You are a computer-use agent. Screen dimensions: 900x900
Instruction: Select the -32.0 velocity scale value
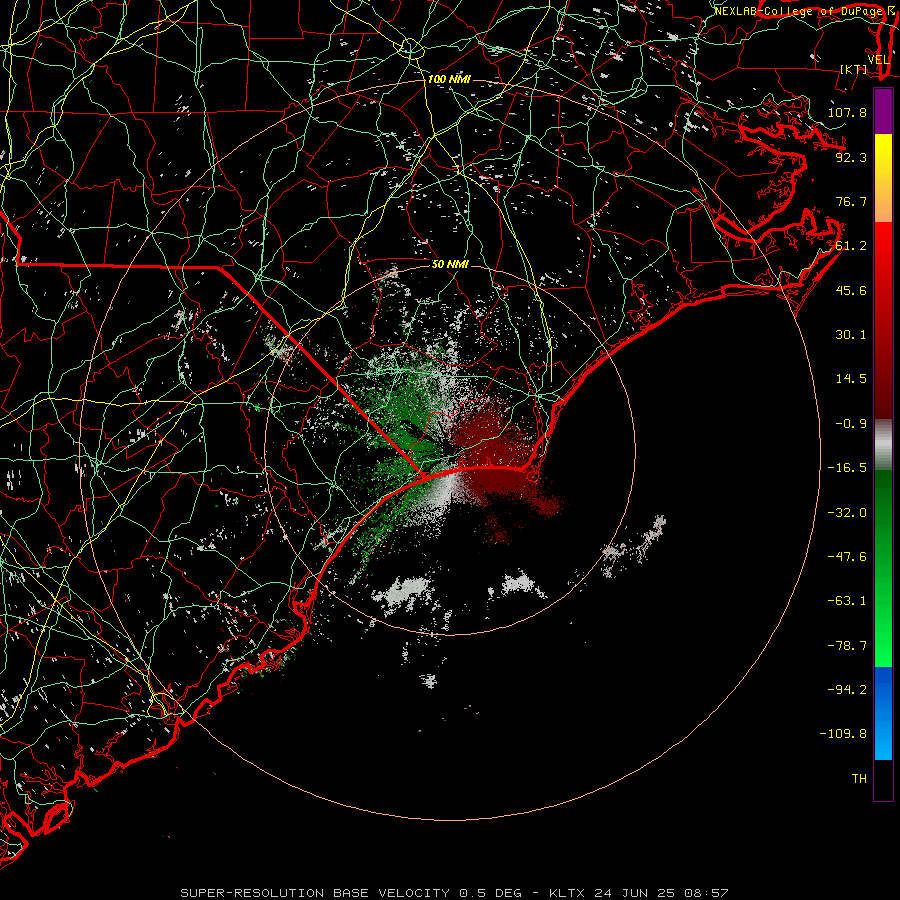coord(847,513)
